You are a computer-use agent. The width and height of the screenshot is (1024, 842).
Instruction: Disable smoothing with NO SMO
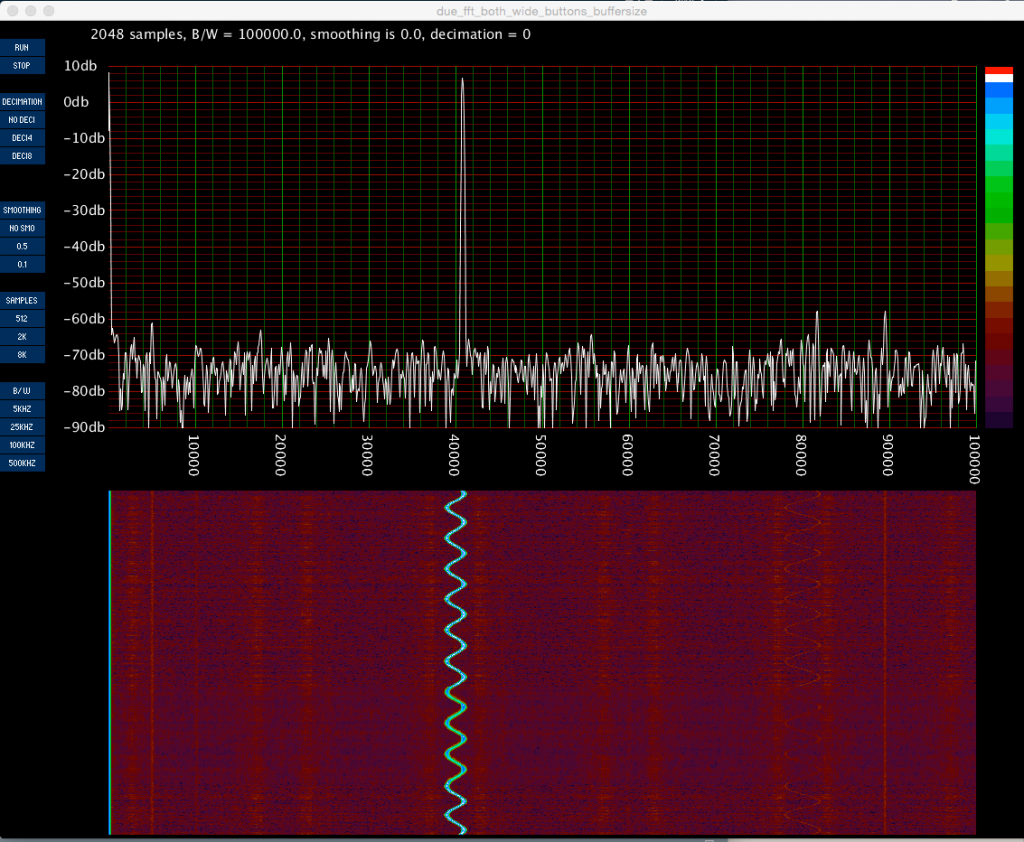click(x=22, y=228)
